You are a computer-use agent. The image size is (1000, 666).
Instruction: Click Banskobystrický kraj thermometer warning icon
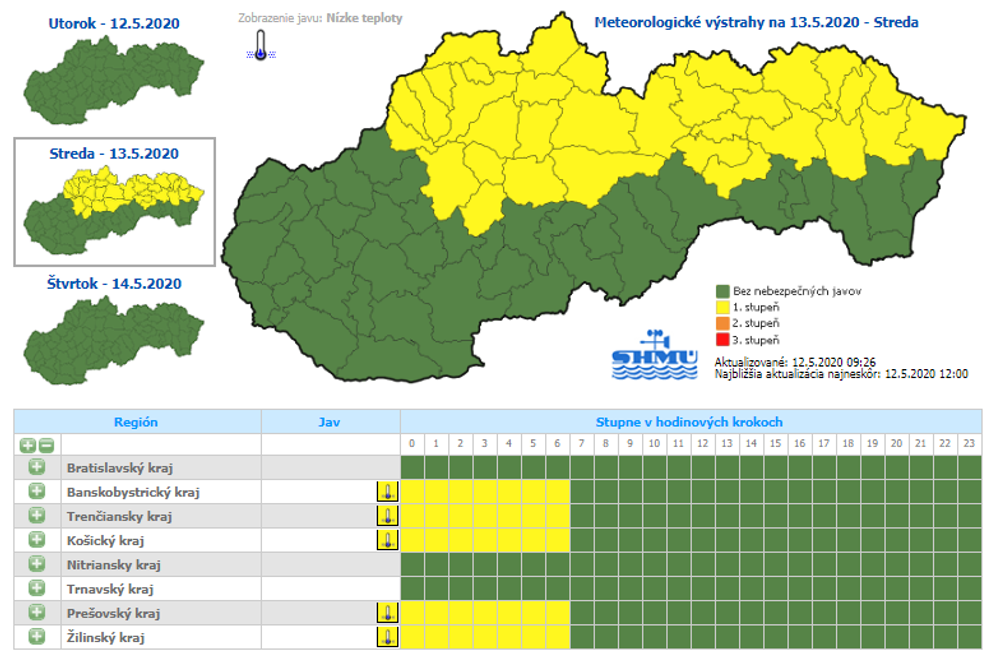click(387, 491)
